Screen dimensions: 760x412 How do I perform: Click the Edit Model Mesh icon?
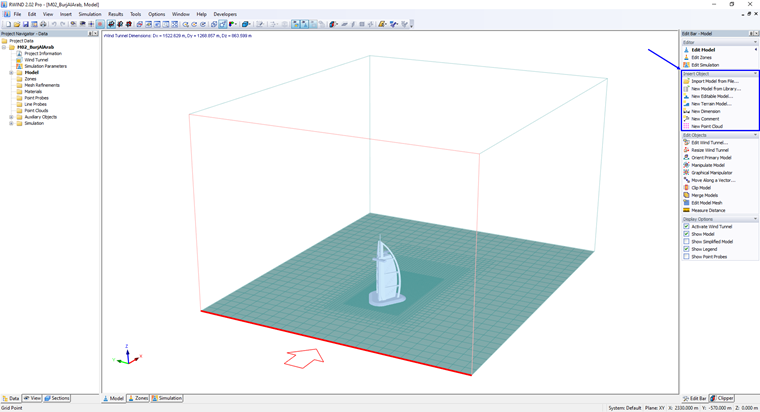click(x=686, y=203)
